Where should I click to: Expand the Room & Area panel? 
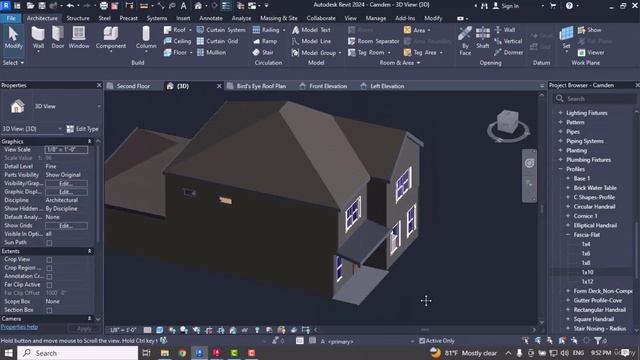tap(400, 63)
